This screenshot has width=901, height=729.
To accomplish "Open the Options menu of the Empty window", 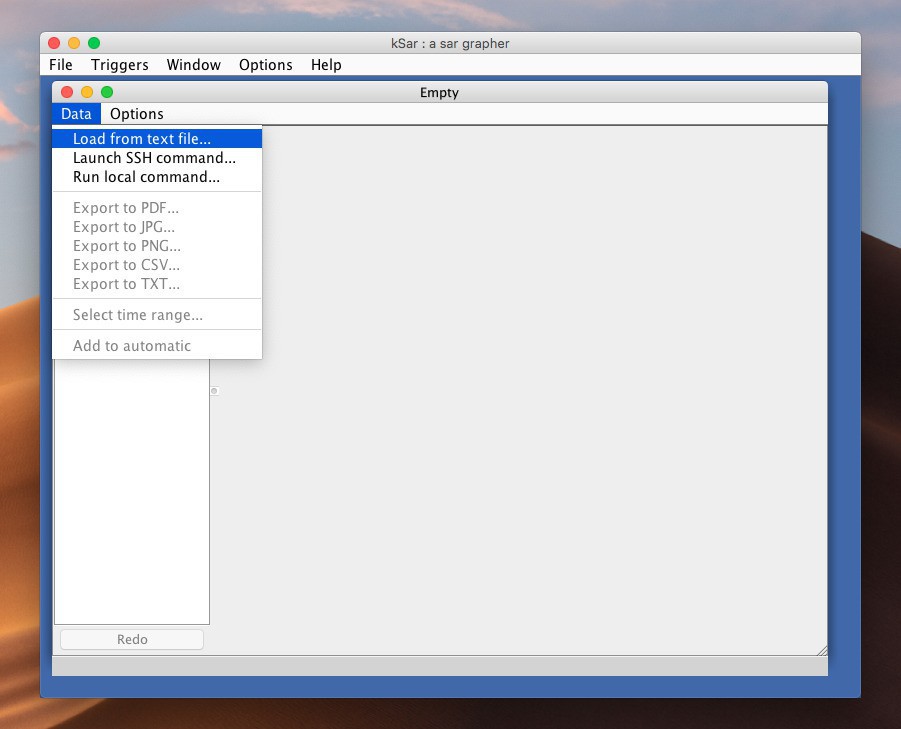I will pyautogui.click(x=137, y=114).
